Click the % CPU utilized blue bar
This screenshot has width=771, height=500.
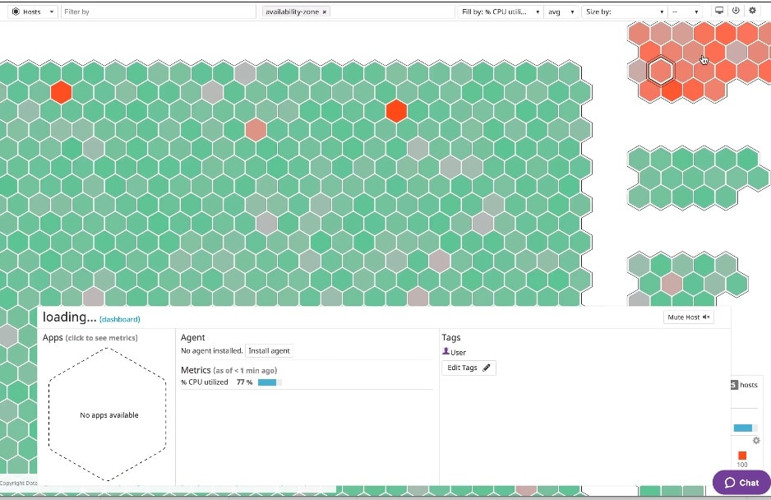click(x=267, y=382)
